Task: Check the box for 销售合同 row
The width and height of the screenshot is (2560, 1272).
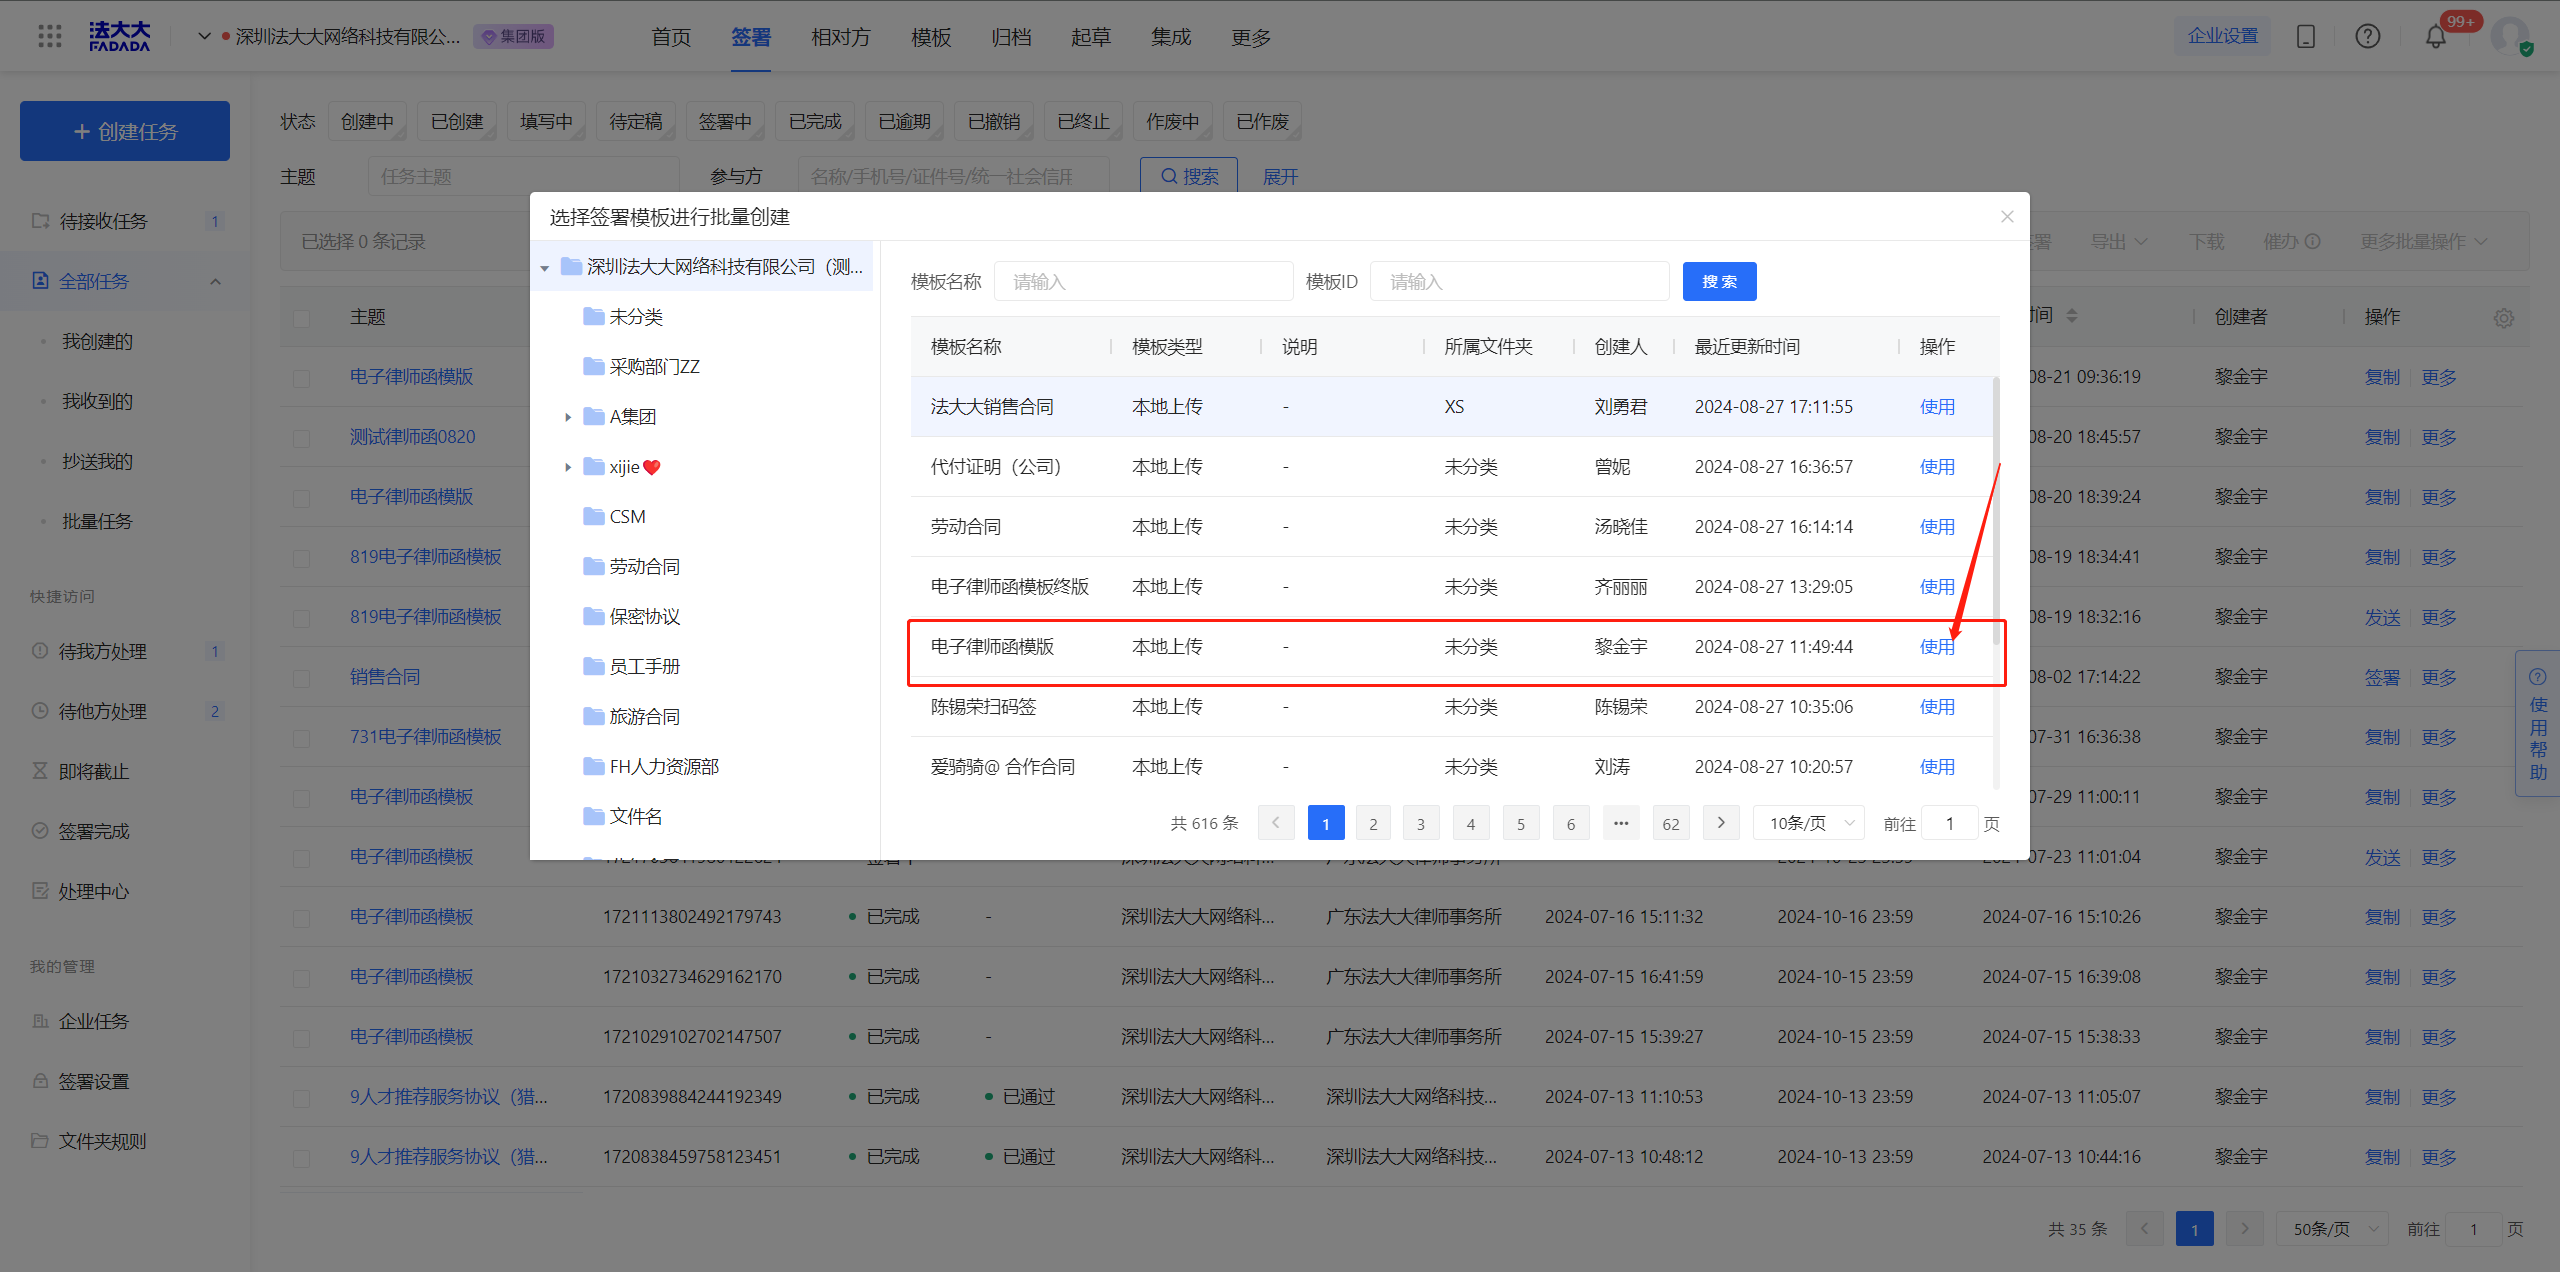Action: point(301,678)
